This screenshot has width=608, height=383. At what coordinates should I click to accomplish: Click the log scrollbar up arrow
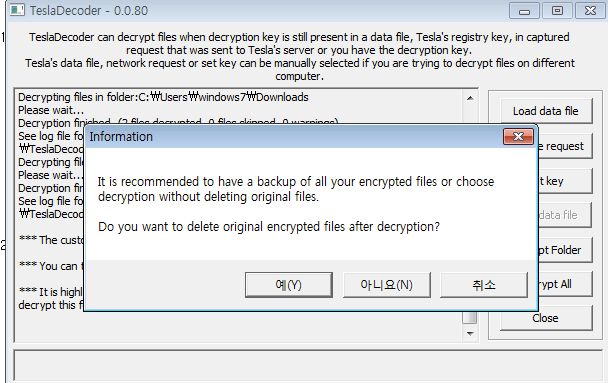[x=470, y=98]
